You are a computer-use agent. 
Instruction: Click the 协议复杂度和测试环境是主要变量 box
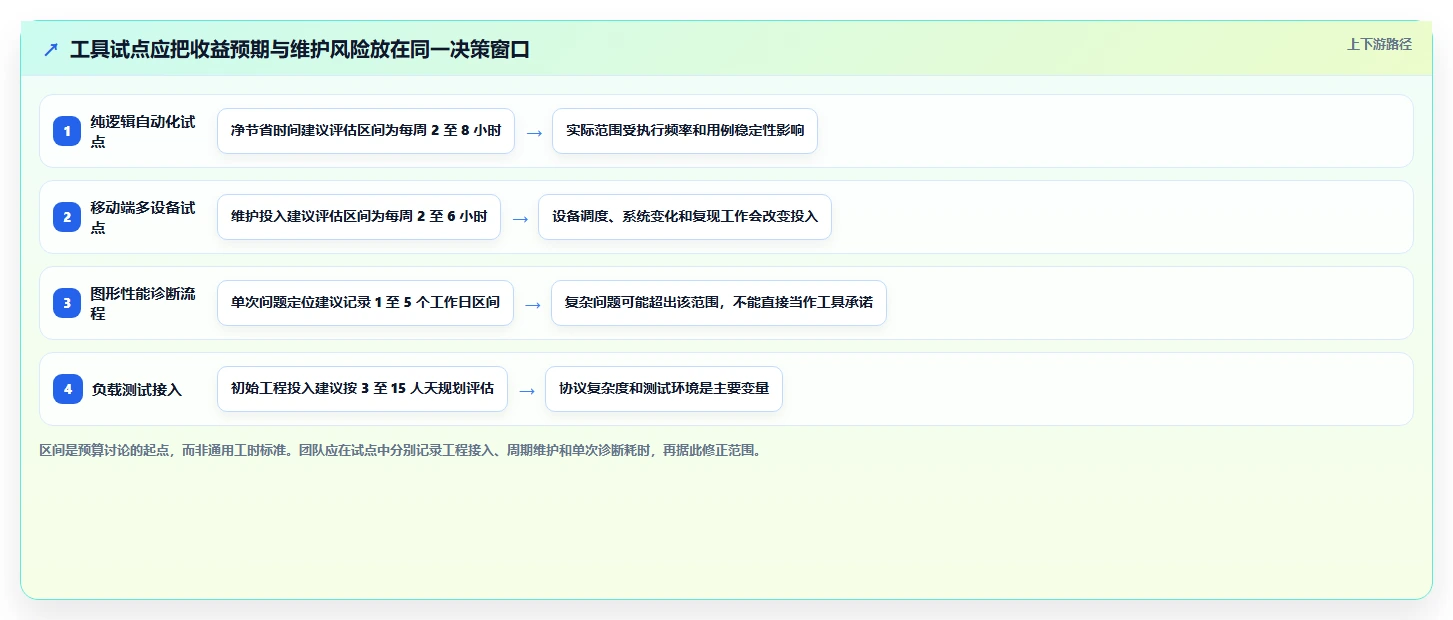point(664,389)
